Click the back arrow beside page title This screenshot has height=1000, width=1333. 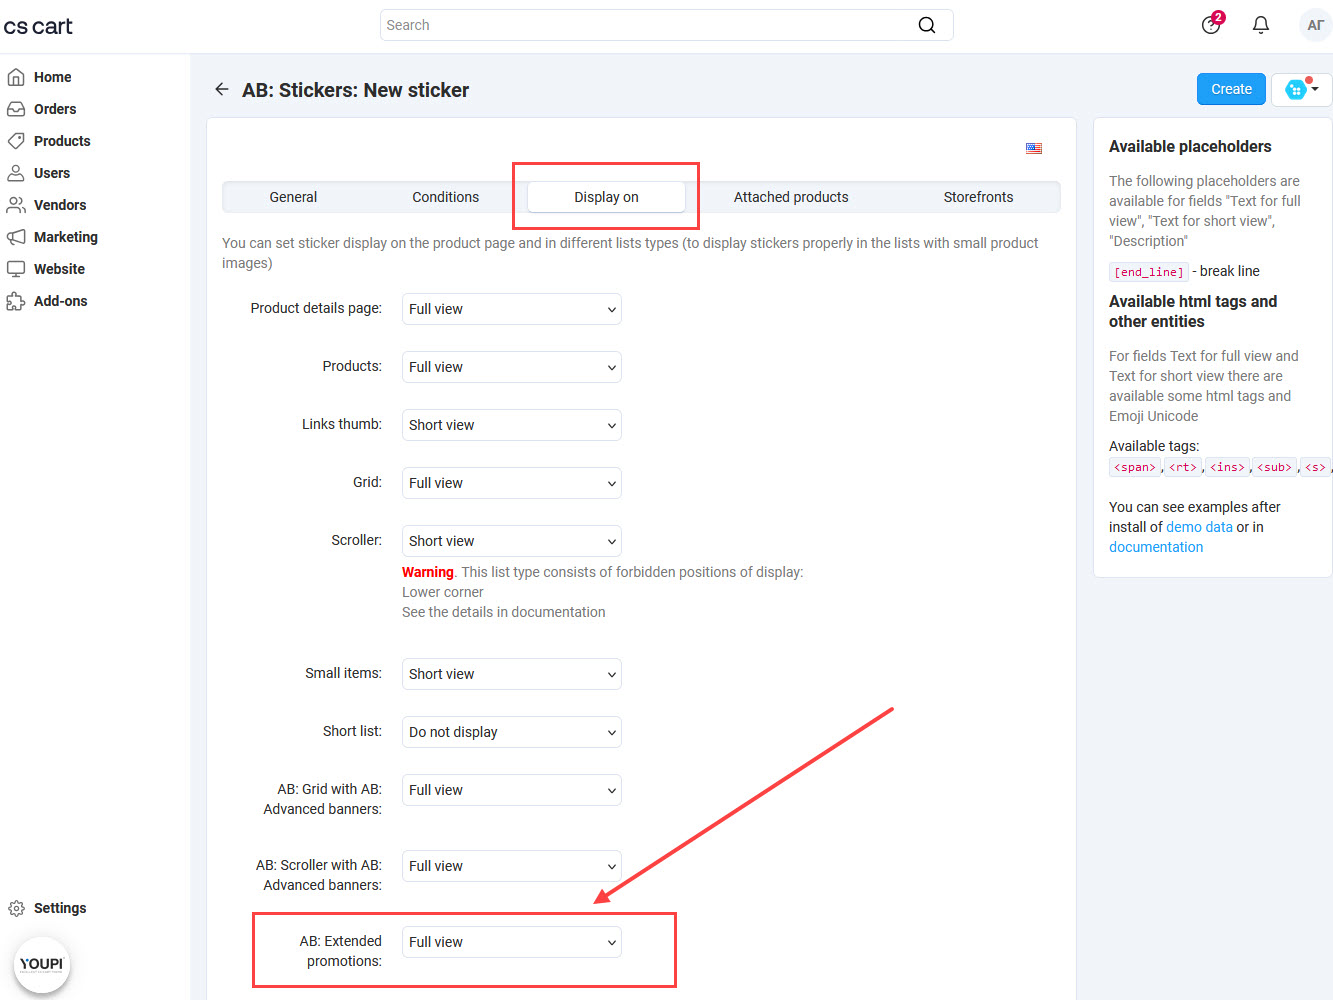222,90
